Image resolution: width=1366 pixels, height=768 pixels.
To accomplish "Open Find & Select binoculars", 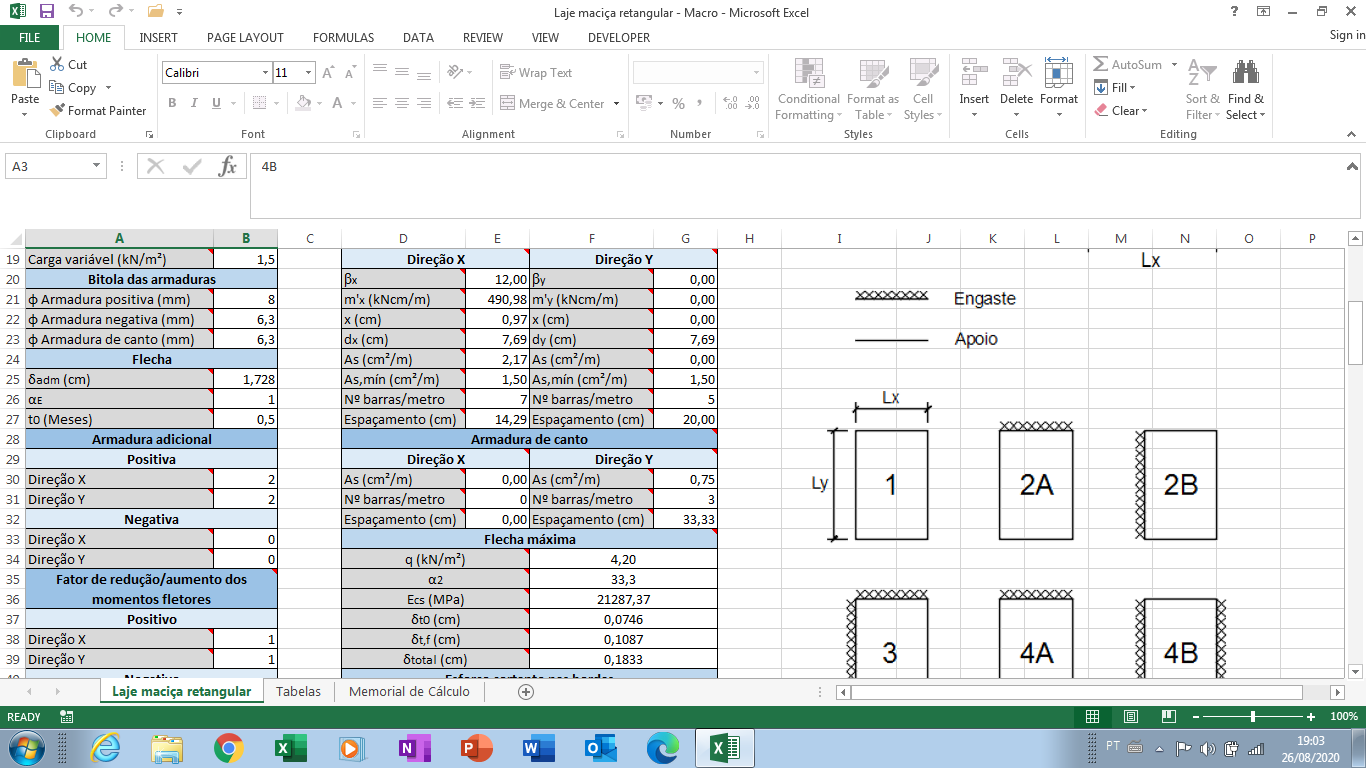I will coord(1245,89).
